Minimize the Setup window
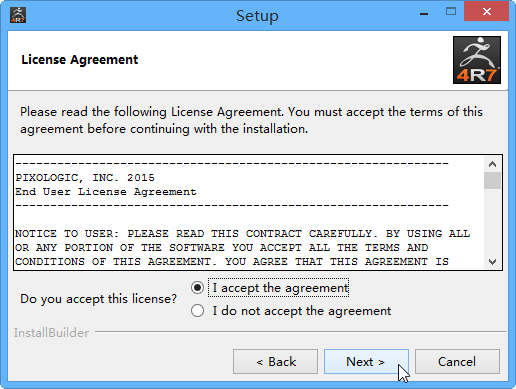The image size is (516, 389). (424, 14)
